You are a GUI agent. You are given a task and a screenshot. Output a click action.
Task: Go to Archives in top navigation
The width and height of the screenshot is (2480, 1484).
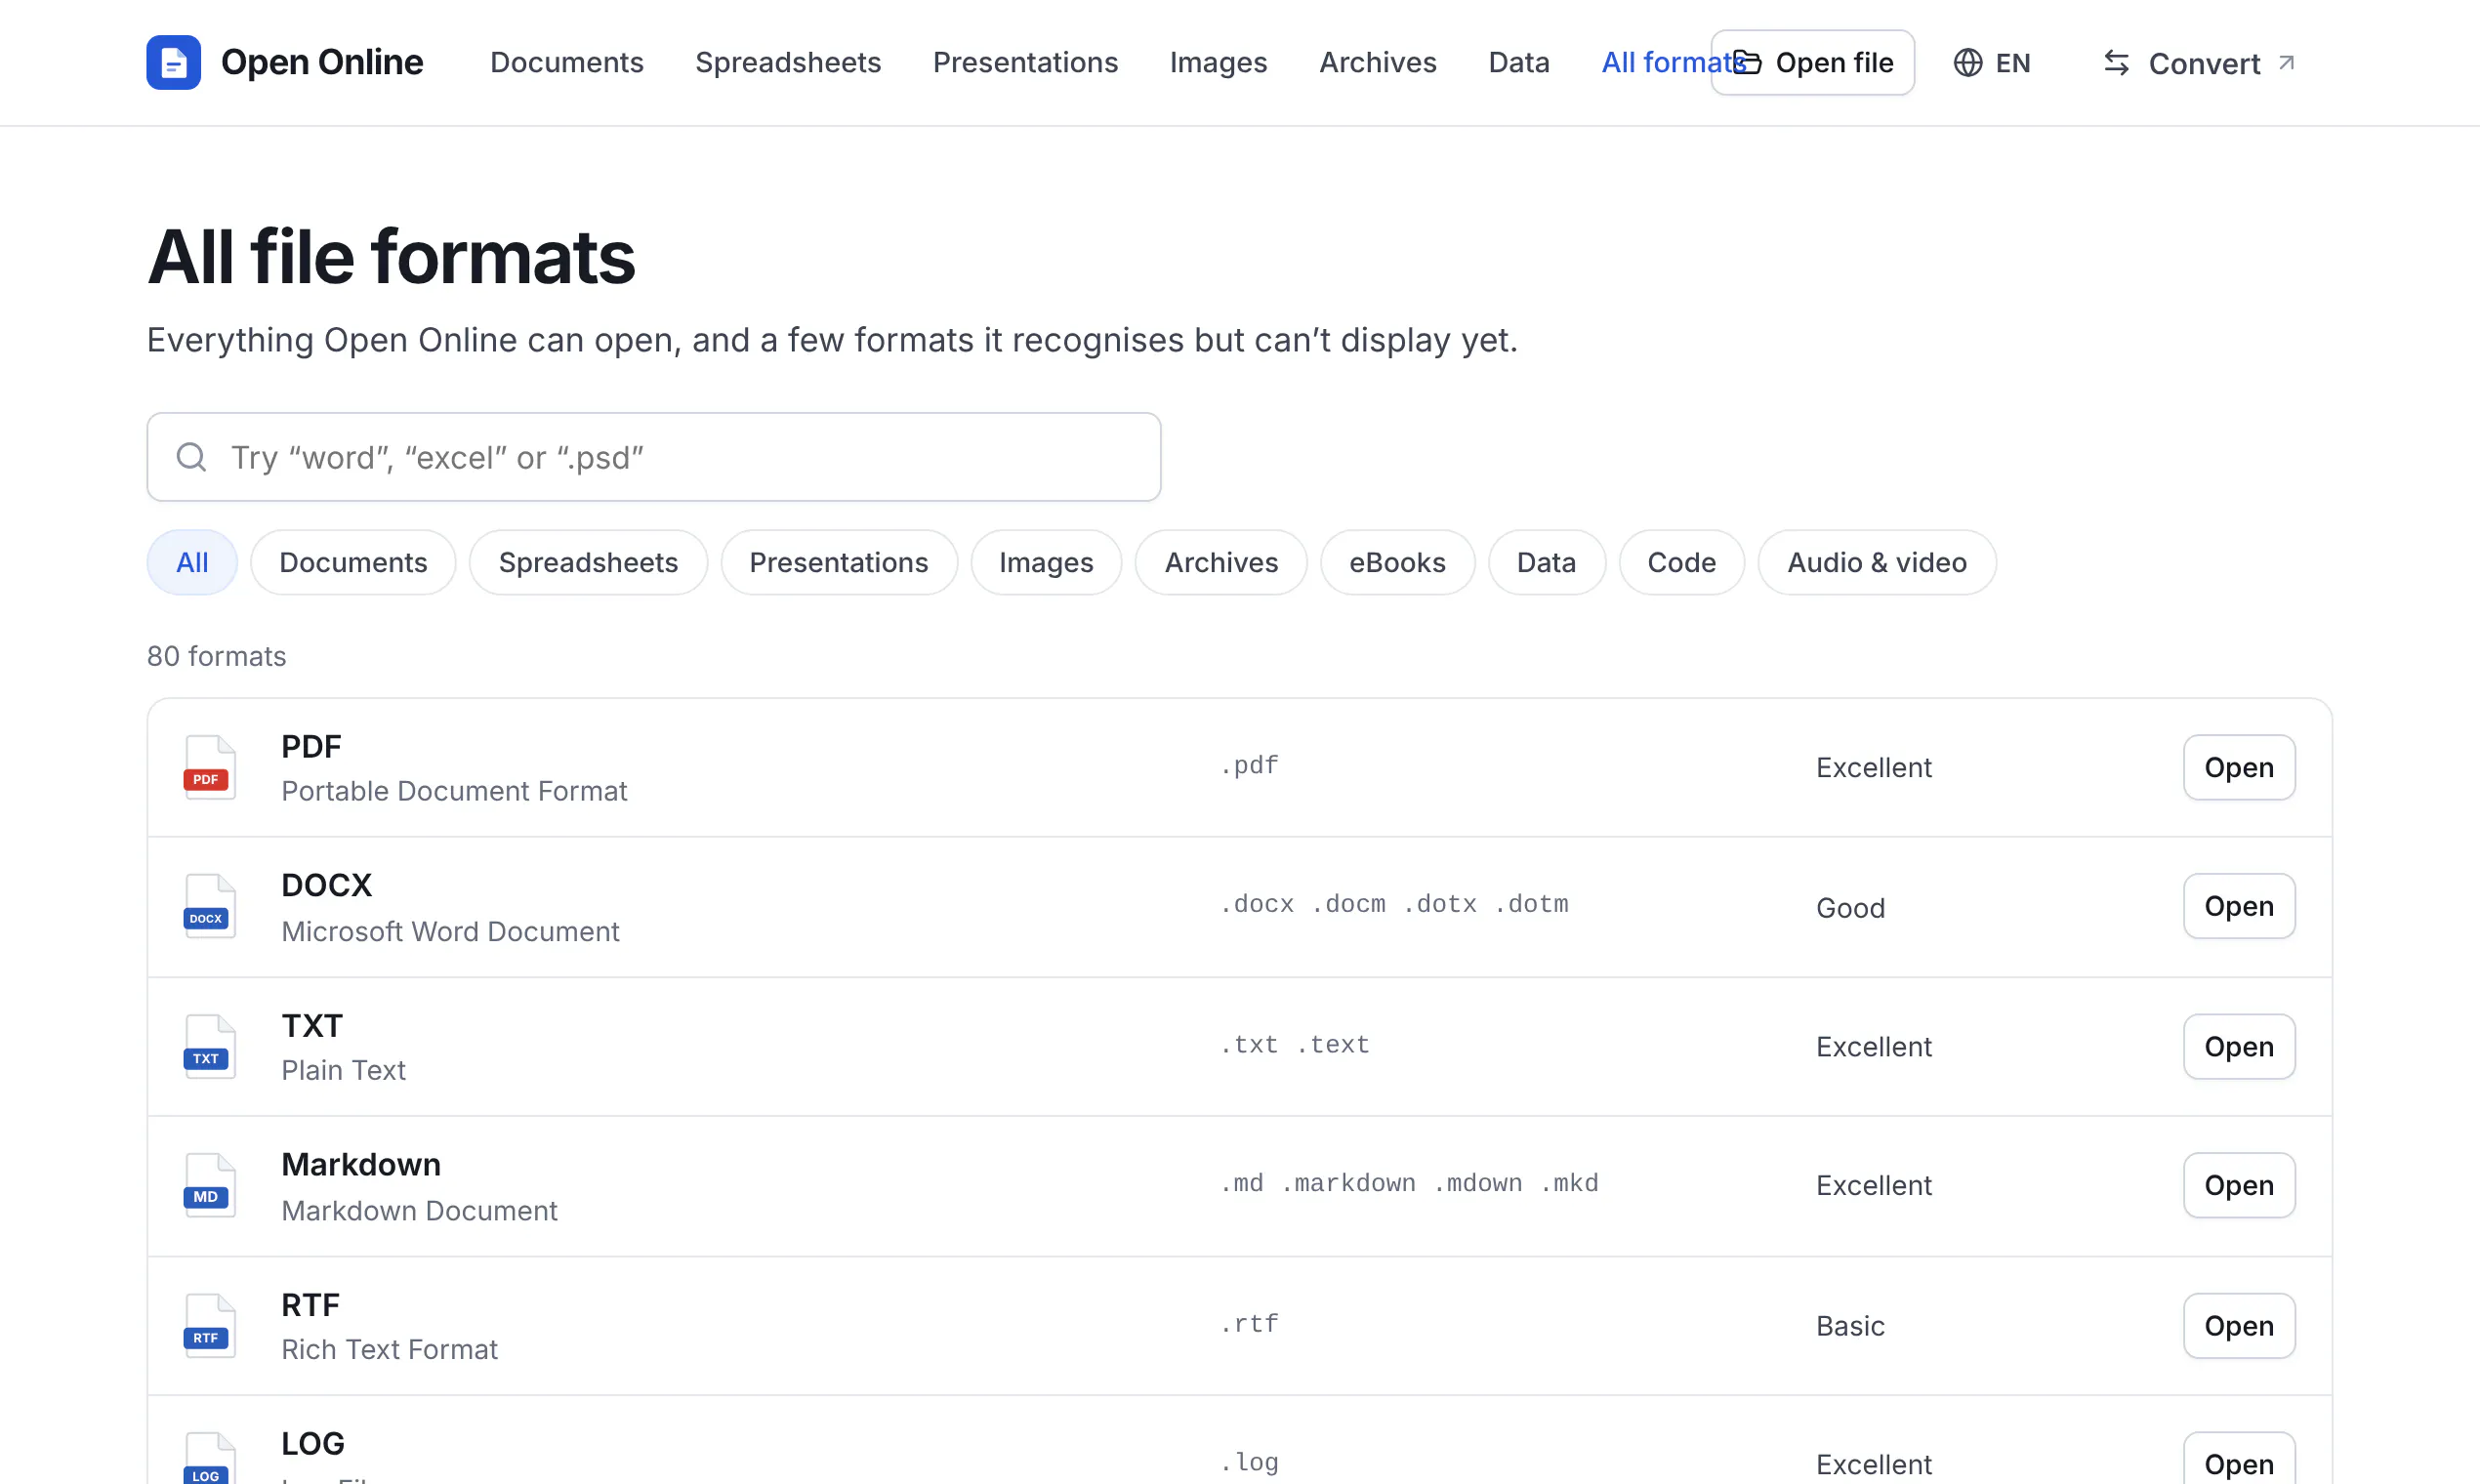pos(1377,62)
